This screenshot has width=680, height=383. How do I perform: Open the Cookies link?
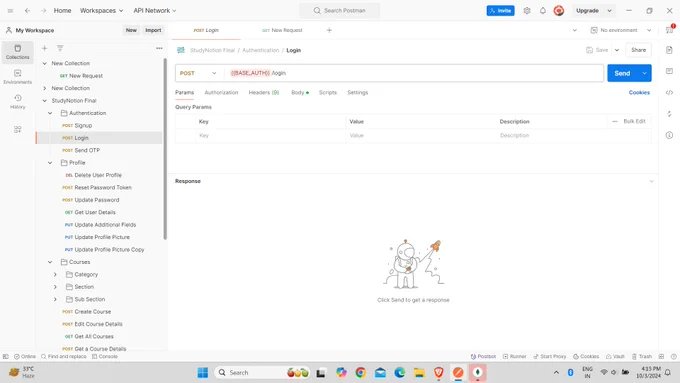[639, 92]
